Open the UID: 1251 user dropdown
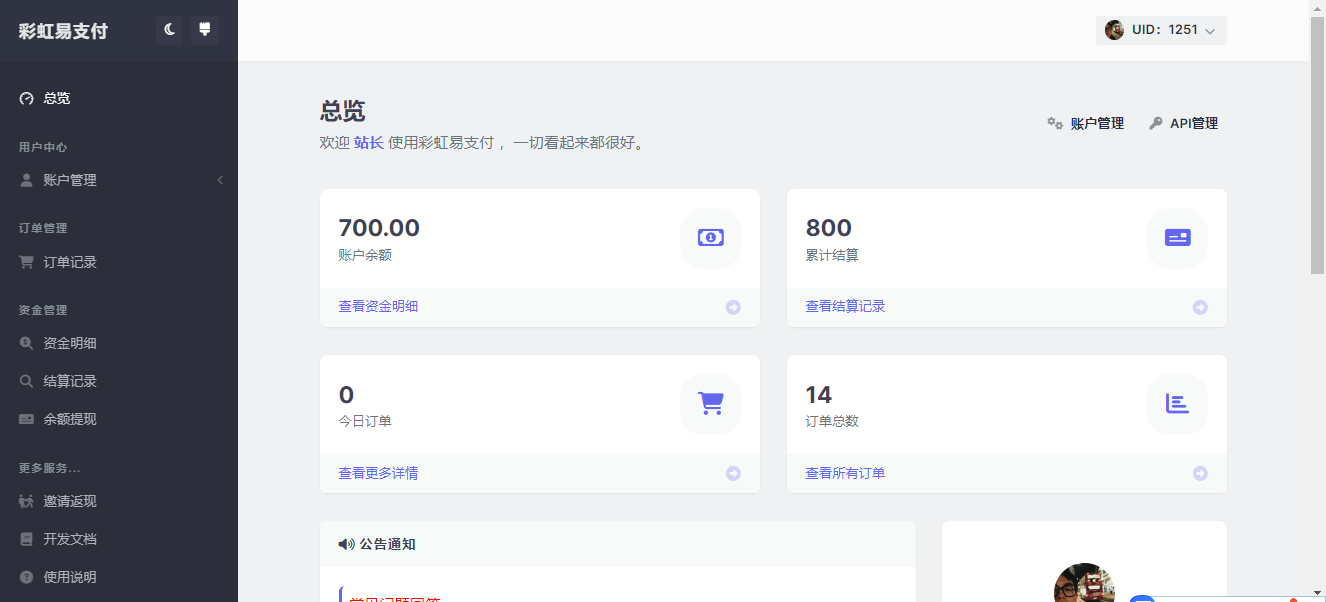 1160,30
